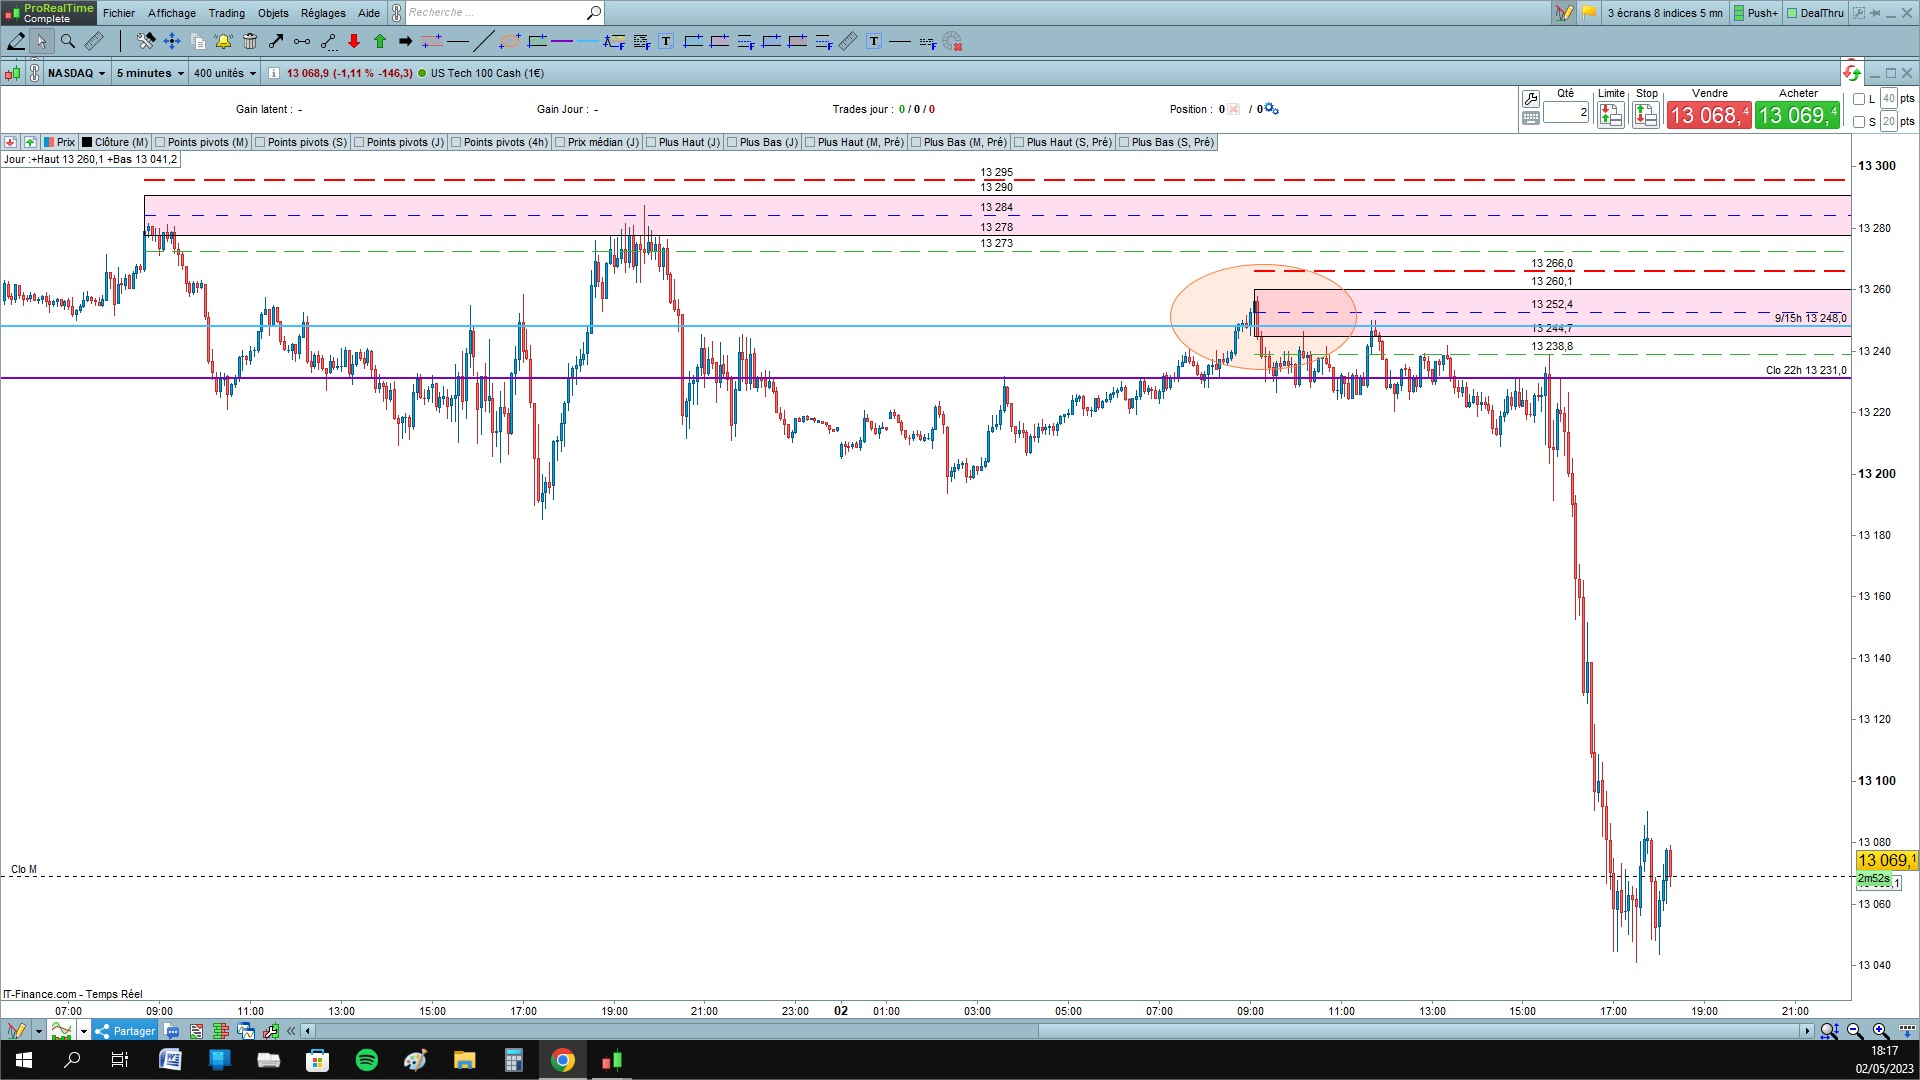Select the pencil drawing tool
The height and width of the screenshot is (1080, 1920).
pos(16,41)
